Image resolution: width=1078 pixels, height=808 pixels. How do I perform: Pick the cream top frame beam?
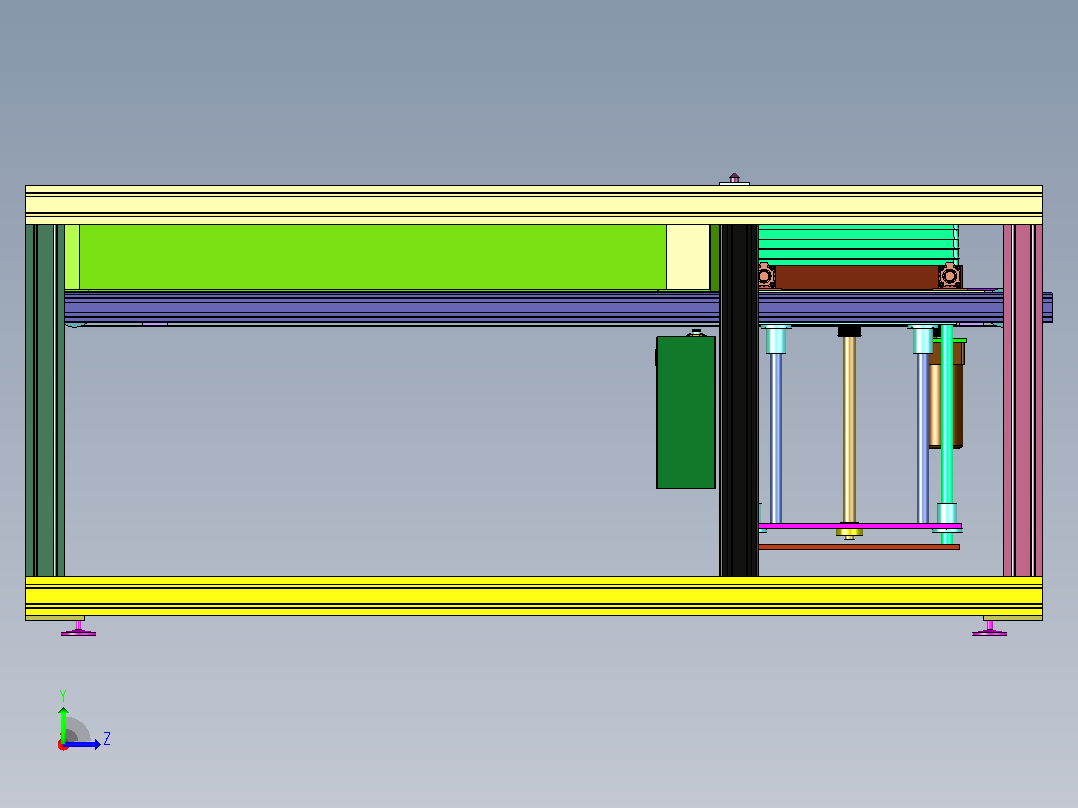[534, 205]
